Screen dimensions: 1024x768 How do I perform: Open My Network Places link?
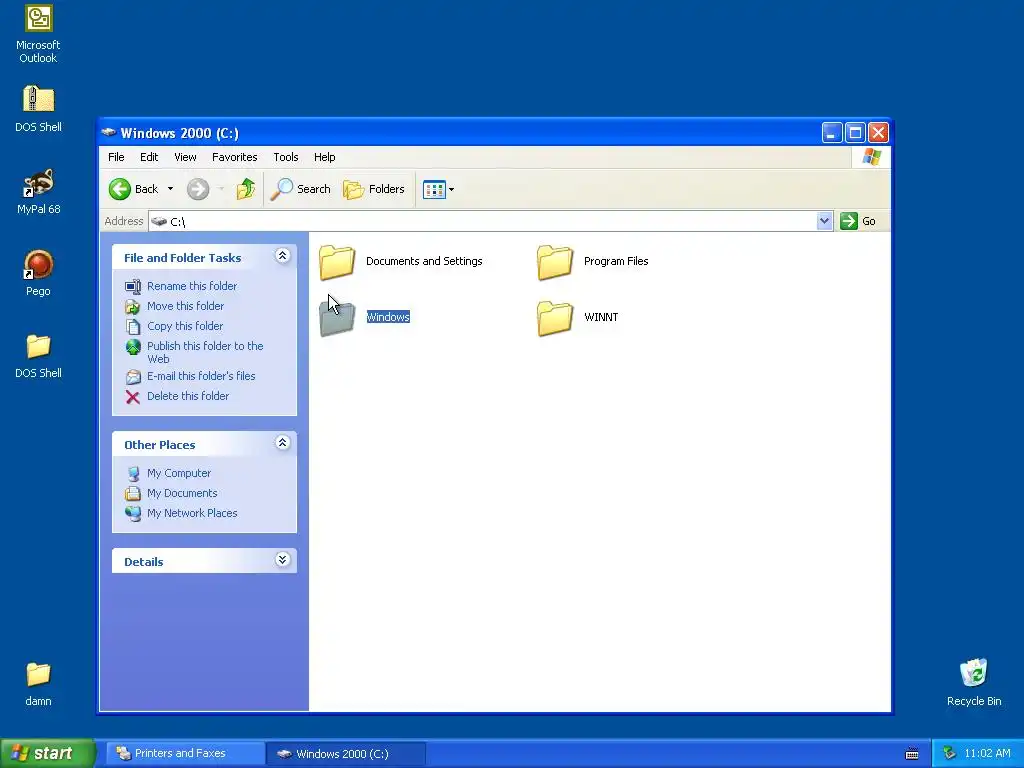192,513
